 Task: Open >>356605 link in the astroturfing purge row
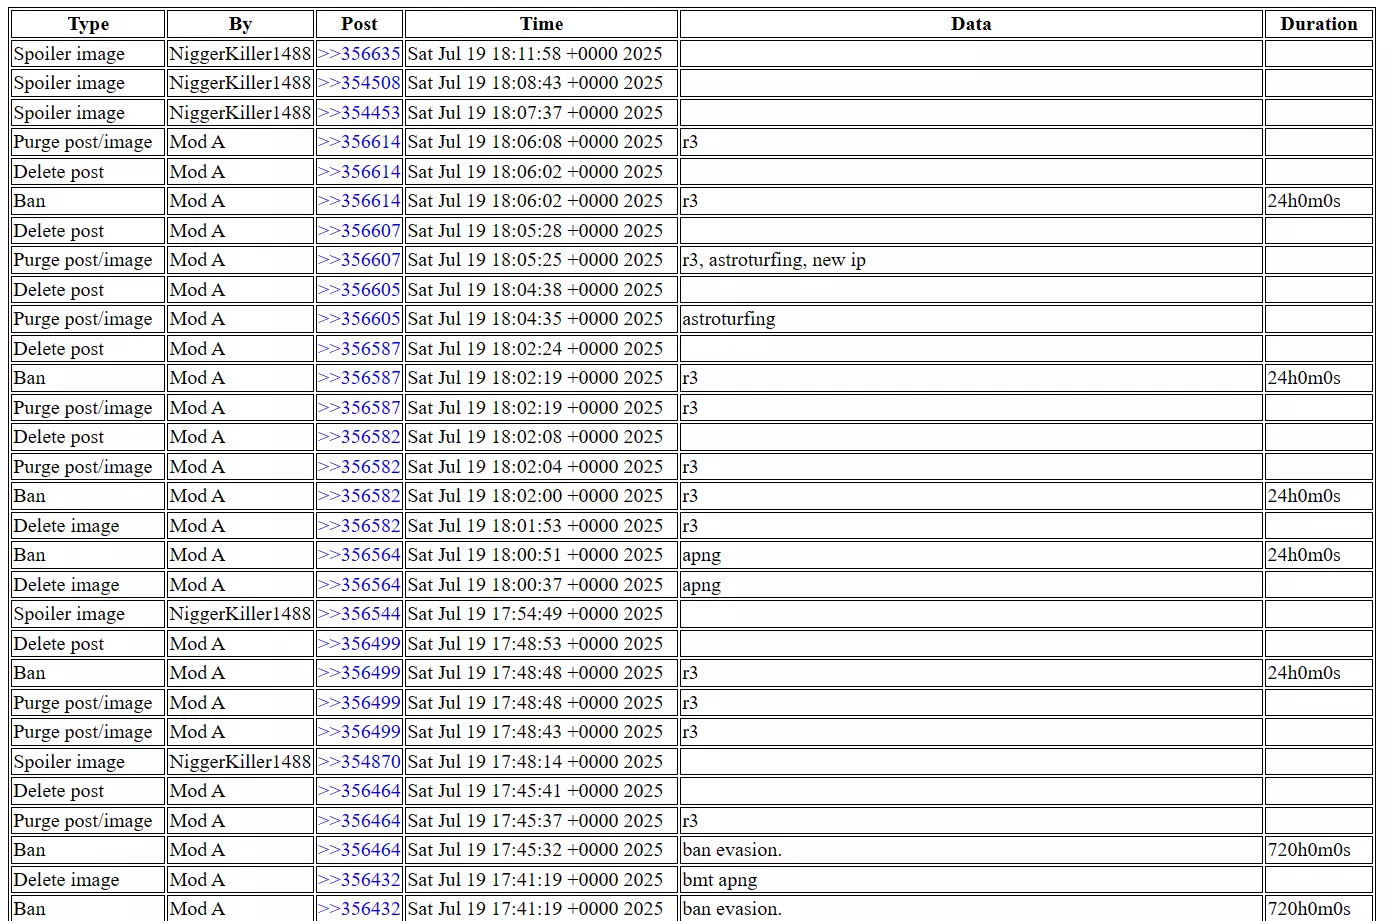click(x=359, y=319)
